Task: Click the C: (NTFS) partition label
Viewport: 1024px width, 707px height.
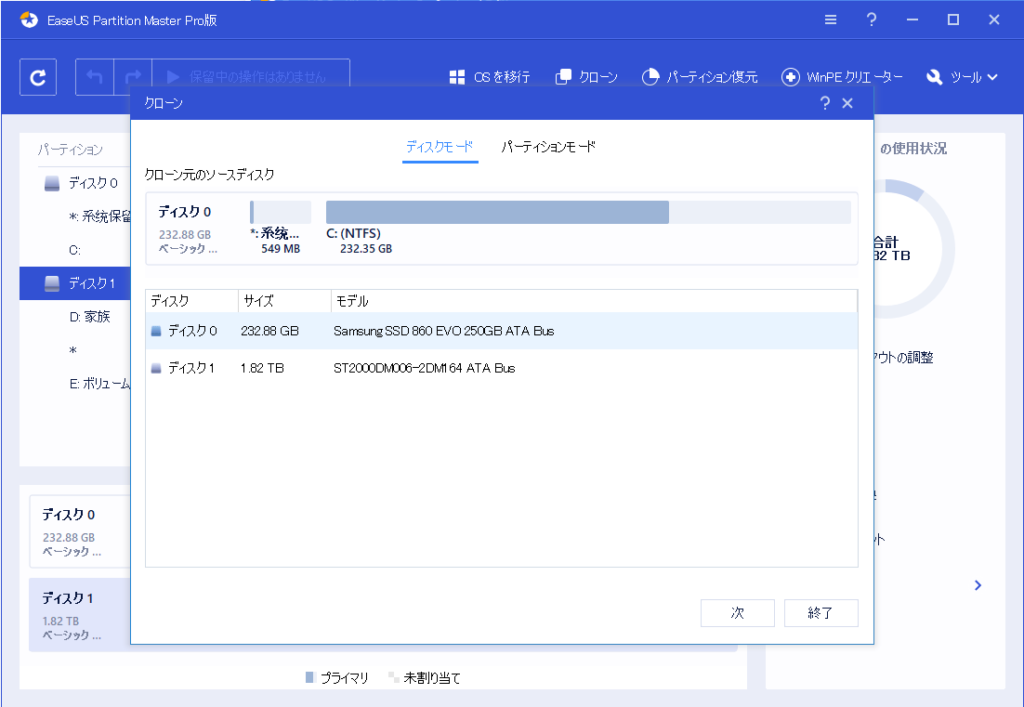Action: [353, 234]
